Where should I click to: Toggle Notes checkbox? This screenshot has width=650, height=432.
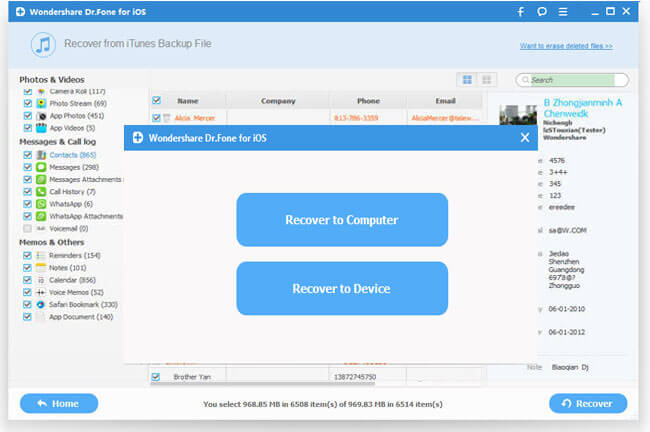click(27, 268)
